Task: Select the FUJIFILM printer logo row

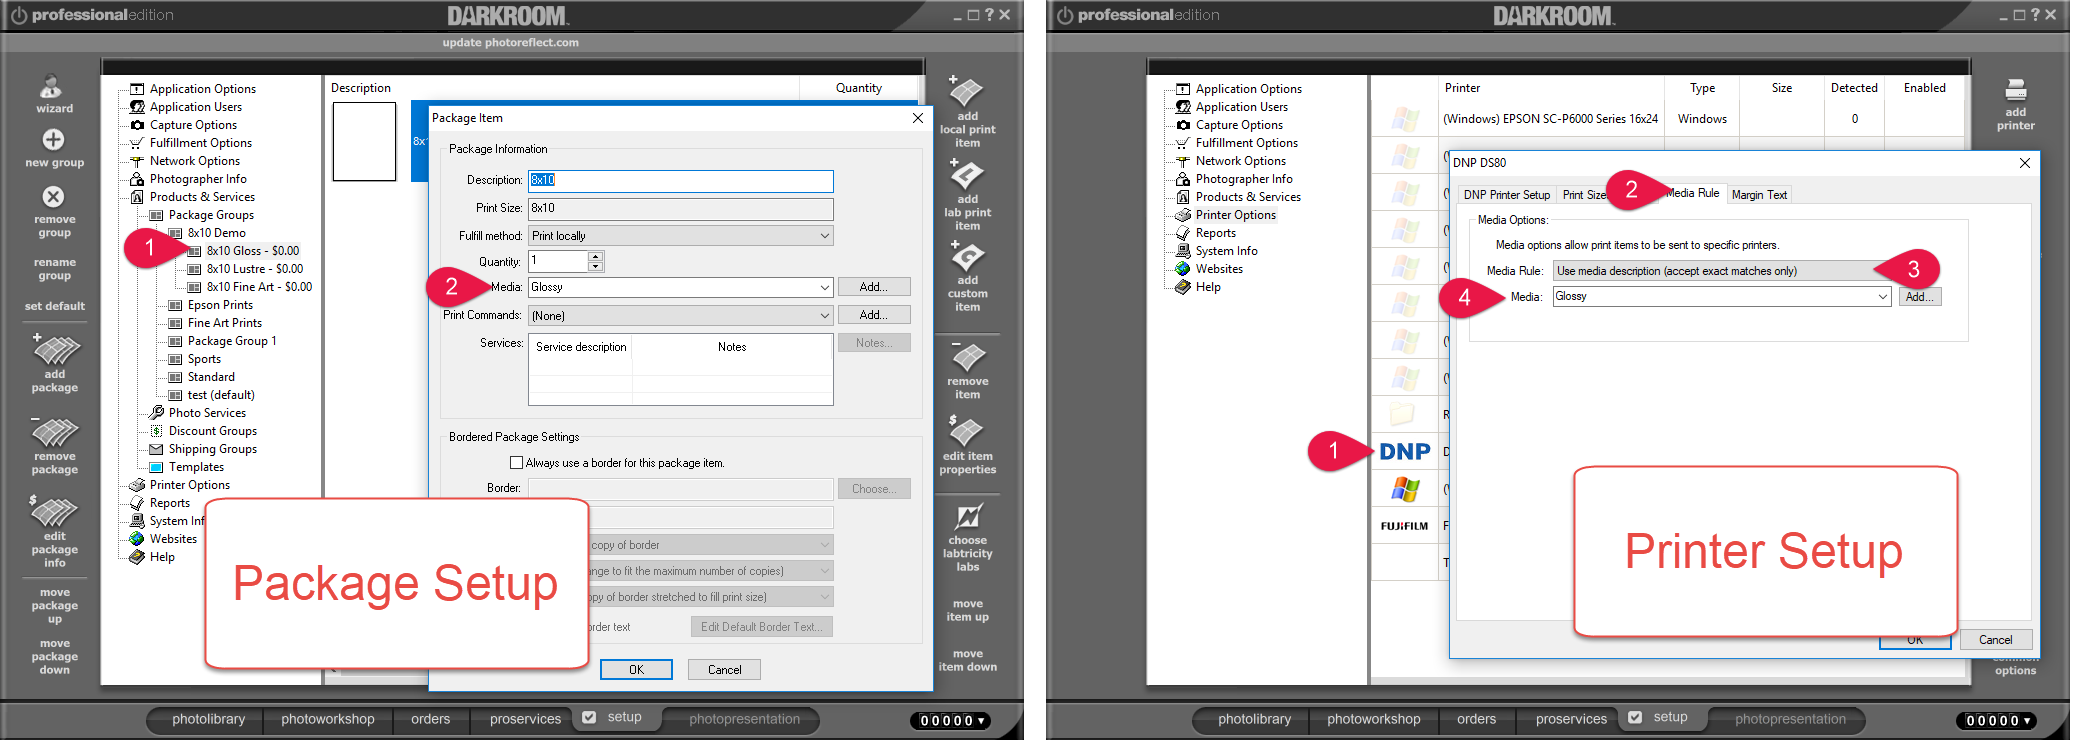Action: (x=1404, y=526)
